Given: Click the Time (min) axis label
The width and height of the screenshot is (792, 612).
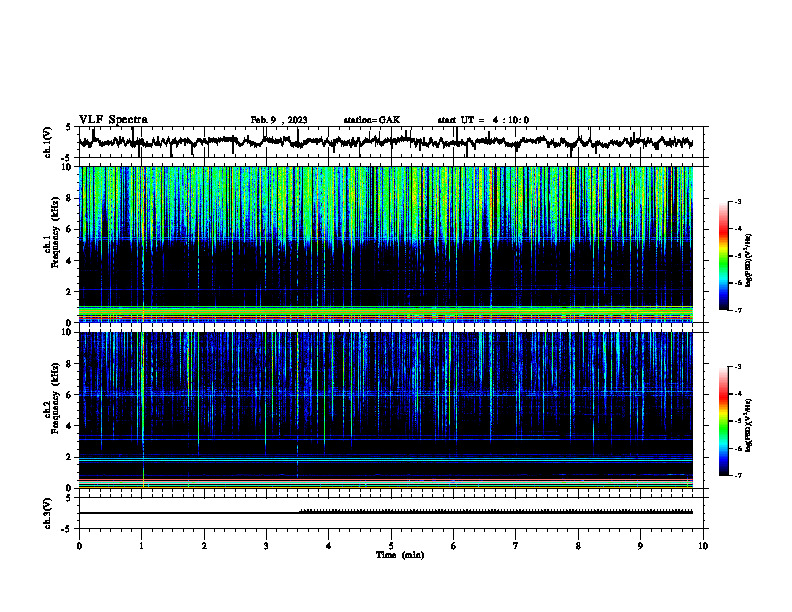Looking at the screenshot, I should (x=400, y=555).
